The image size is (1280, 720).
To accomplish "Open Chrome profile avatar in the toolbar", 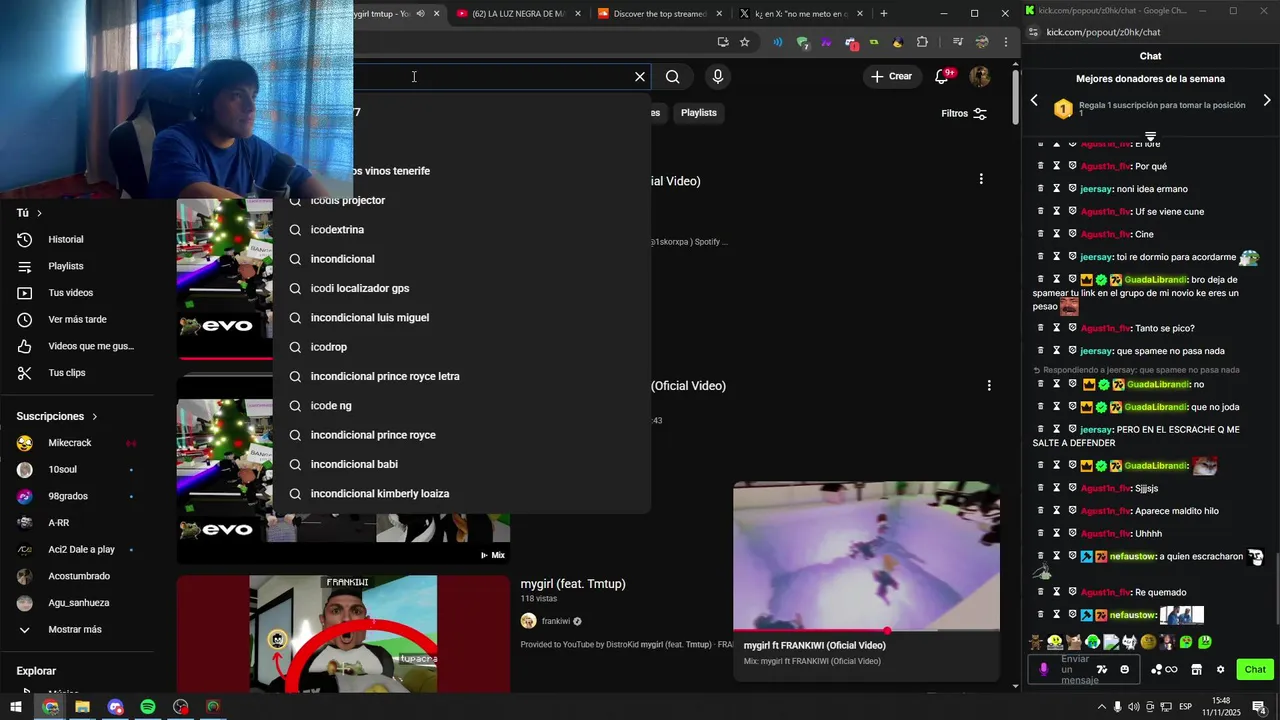I will [982, 42].
